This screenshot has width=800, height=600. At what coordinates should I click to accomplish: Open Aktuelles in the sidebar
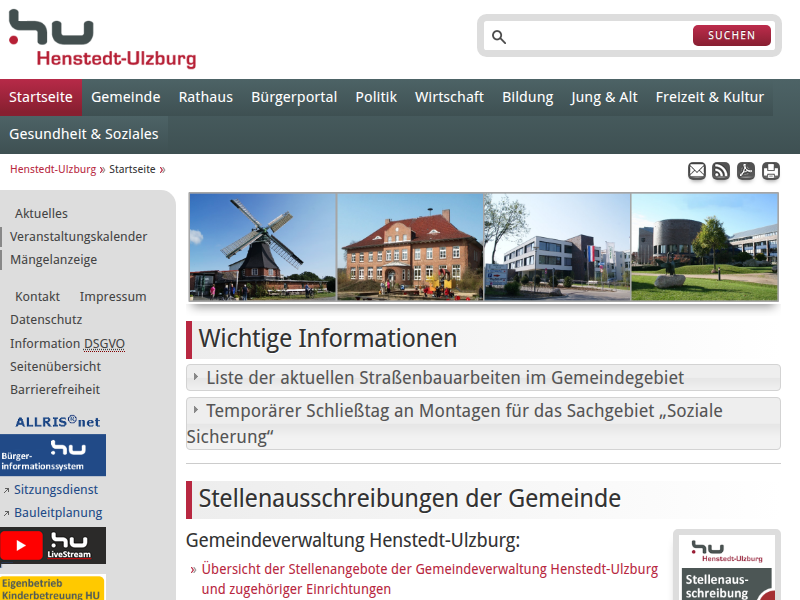41,213
